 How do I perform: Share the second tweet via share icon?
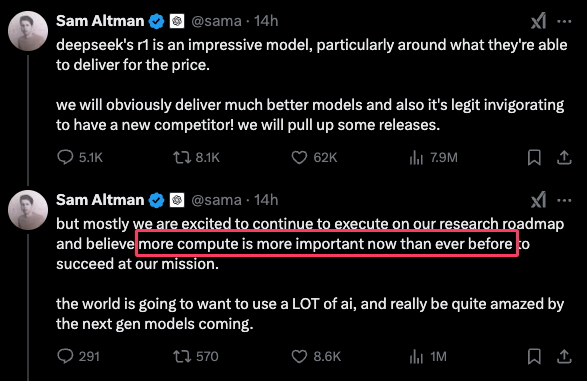pyautogui.click(x=564, y=357)
